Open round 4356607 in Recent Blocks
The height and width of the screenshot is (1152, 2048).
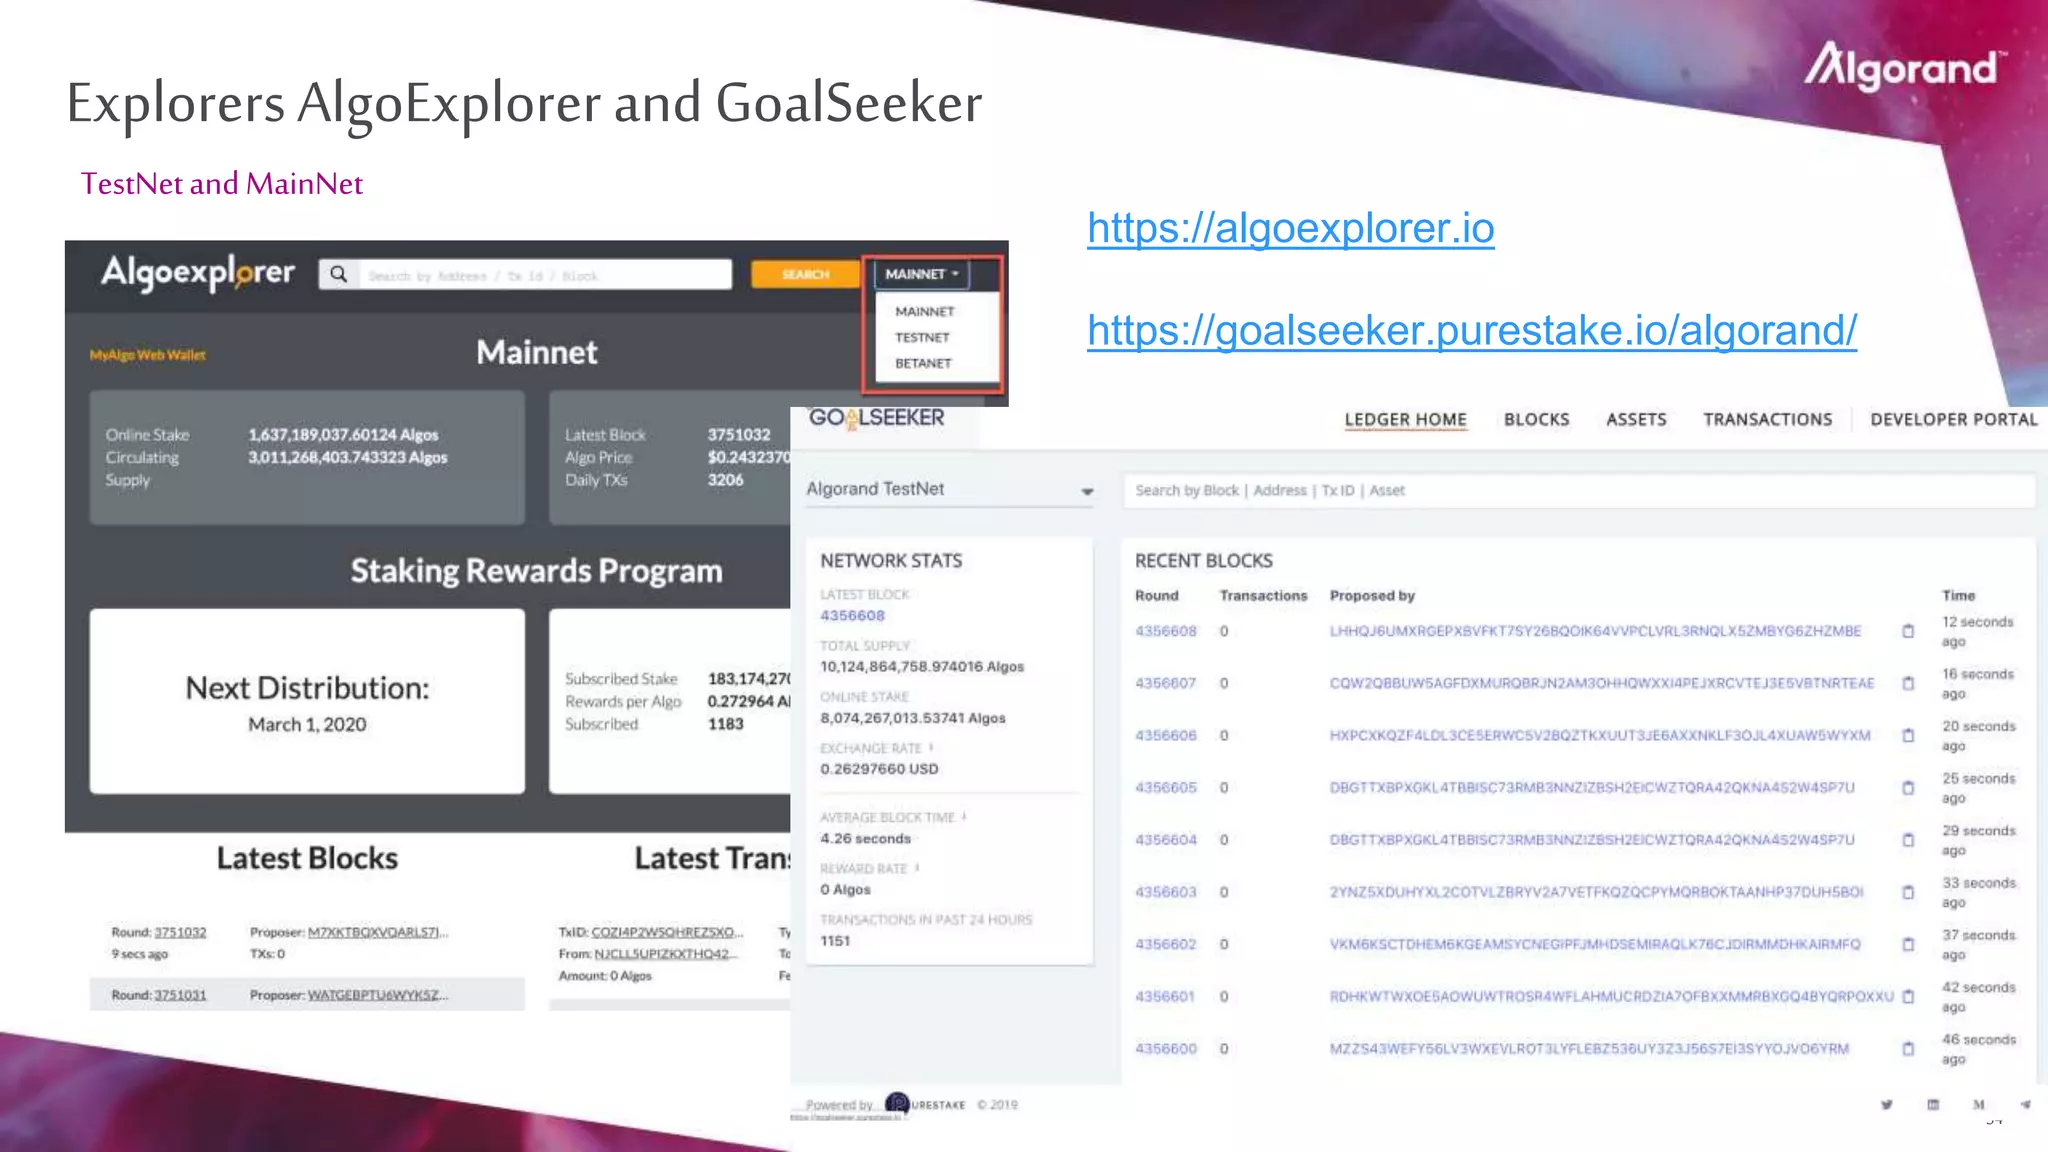click(x=1165, y=683)
